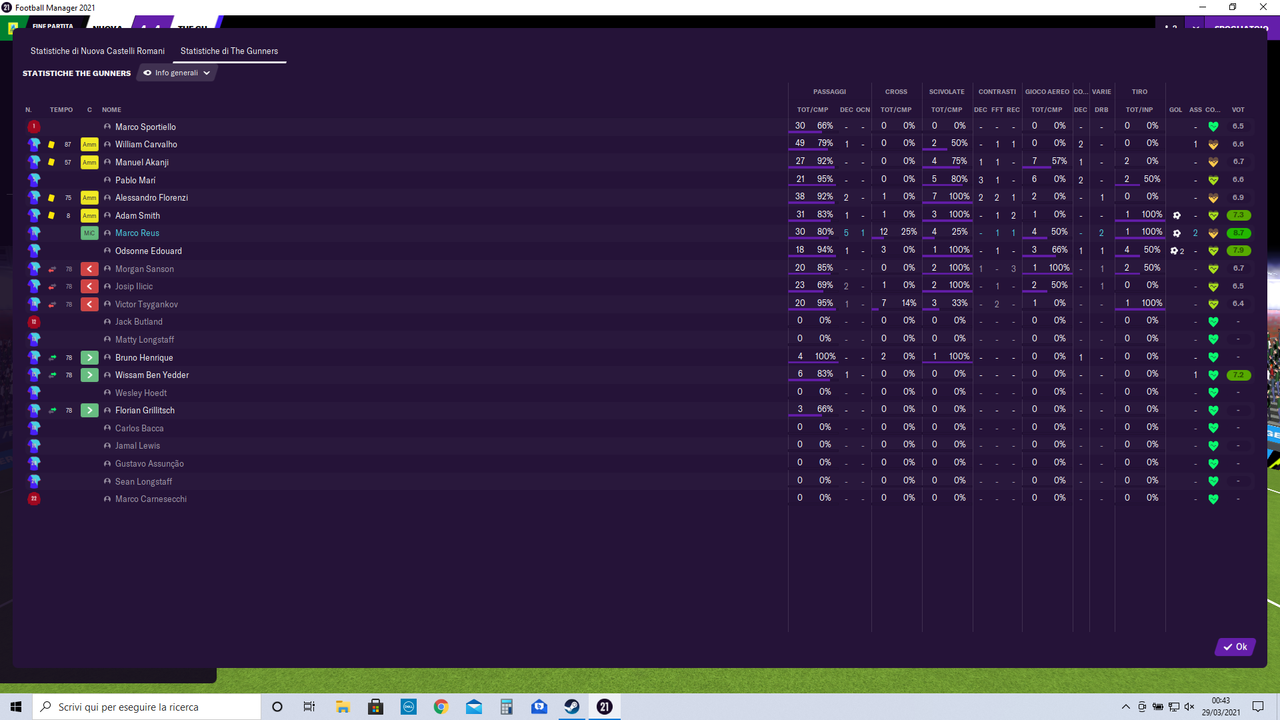1280x720 pixels.
Task: Open Task View from the taskbar
Action: (x=310, y=707)
